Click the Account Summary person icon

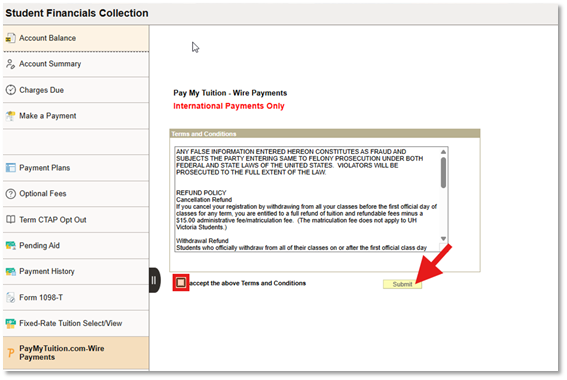(x=10, y=64)
